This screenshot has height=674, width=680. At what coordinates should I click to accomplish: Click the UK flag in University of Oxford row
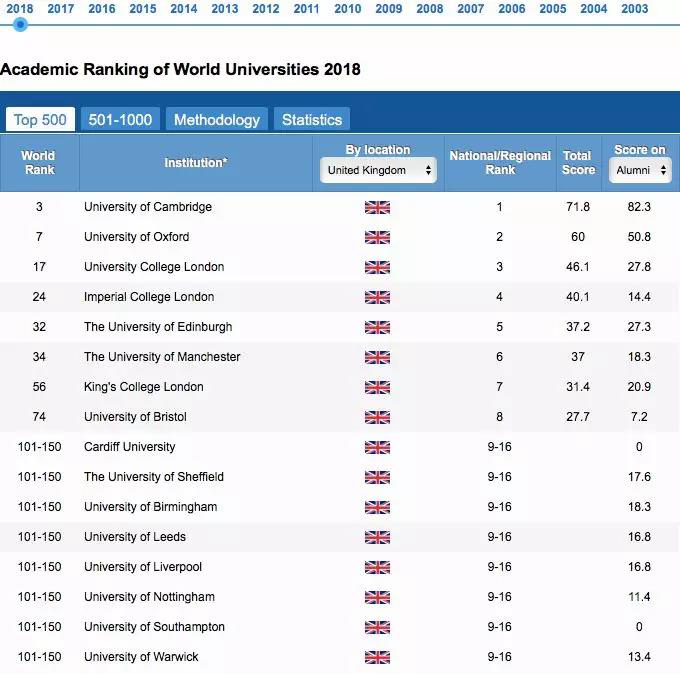click(377, 237)
